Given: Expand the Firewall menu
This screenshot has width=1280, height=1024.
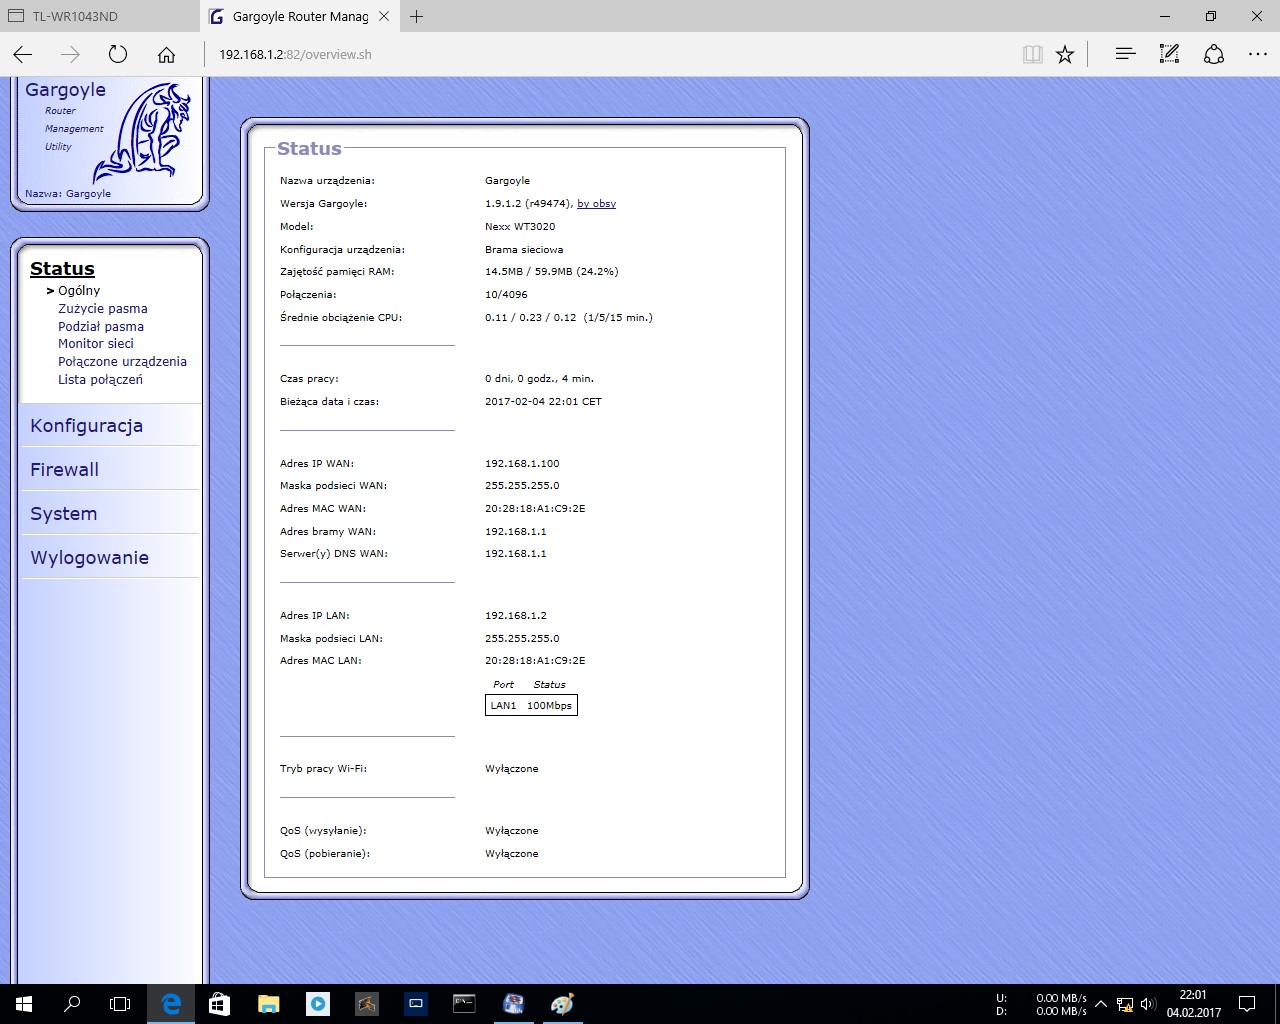Looking at the screenshot, I should [64, 470].
